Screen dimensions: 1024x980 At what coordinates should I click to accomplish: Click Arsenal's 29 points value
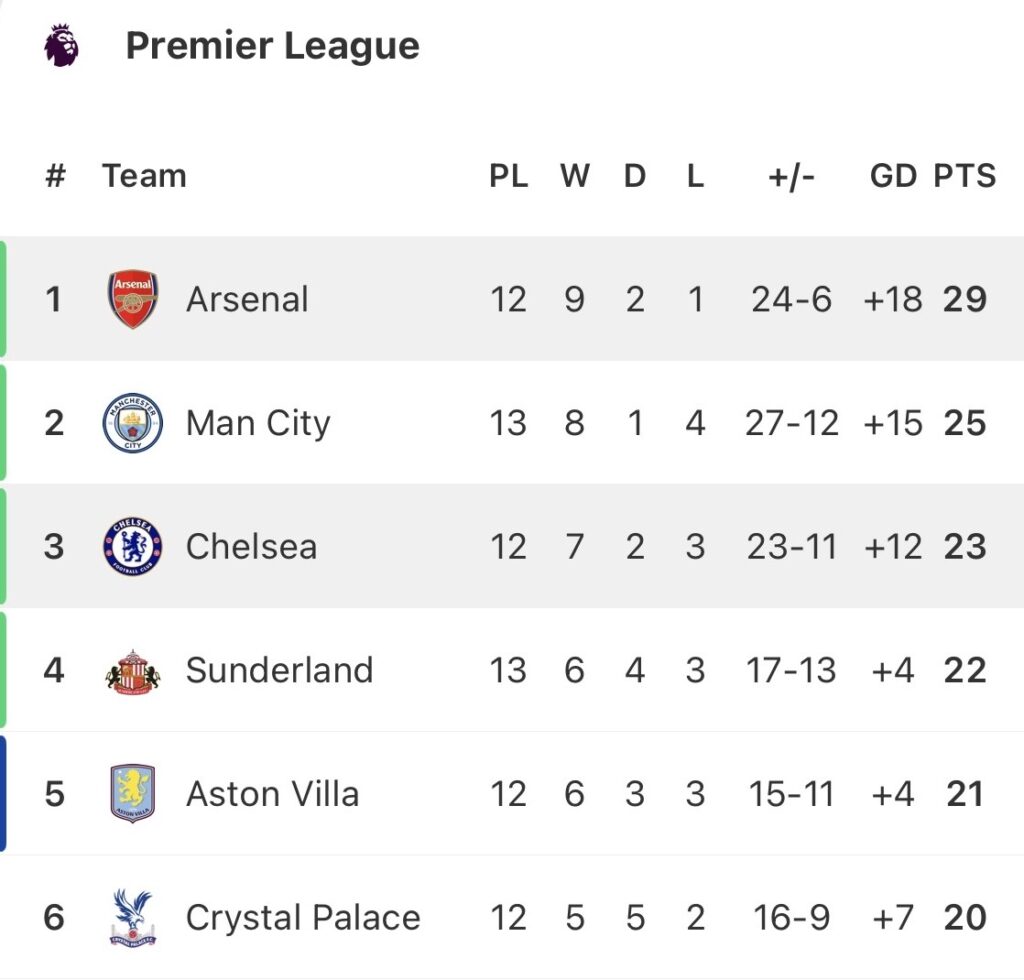click(965, 299)
